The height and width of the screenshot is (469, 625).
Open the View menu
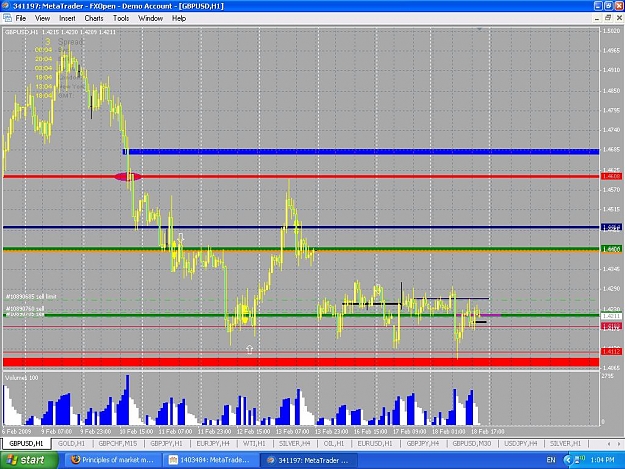click(42, 18)
